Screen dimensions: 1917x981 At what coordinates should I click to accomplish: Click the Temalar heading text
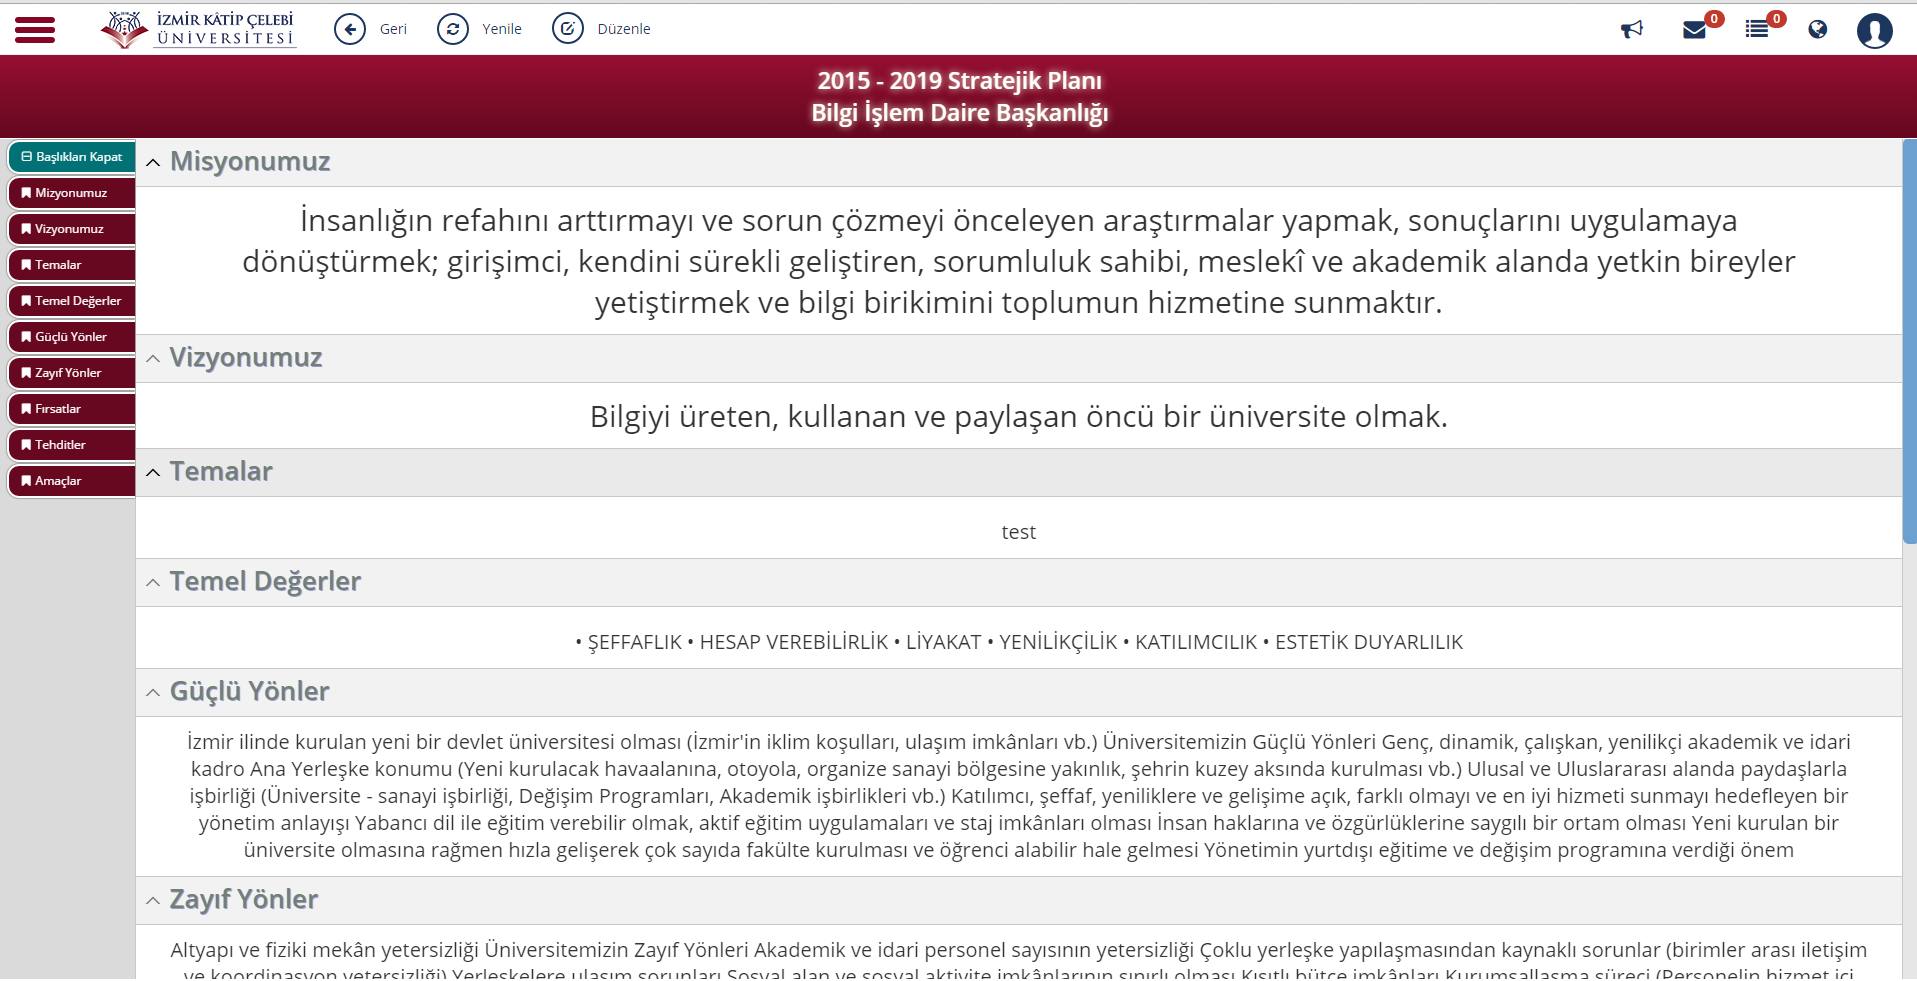[x=221, y=471]
